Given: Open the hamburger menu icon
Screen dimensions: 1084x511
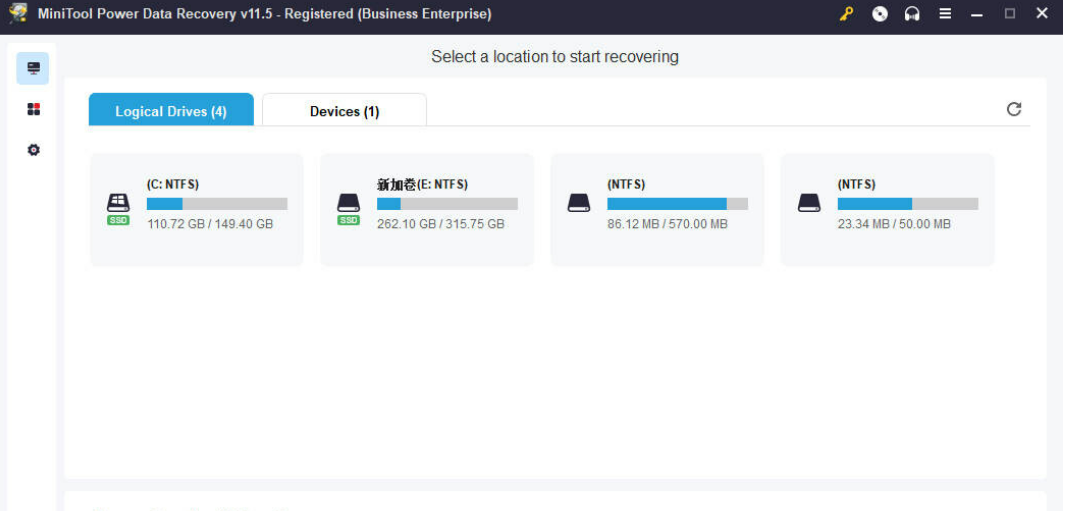Looking at the screenshot, I should pyautogui.click(x=945, y=14).
